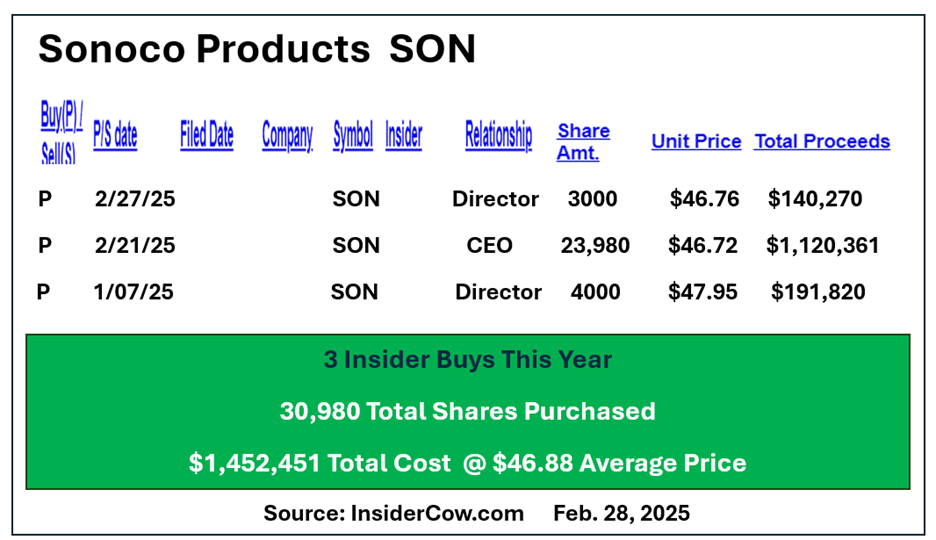Viewport: 936px width, 540px height.
Task: Open the Unit Price header link
Action: click(696, 142)
